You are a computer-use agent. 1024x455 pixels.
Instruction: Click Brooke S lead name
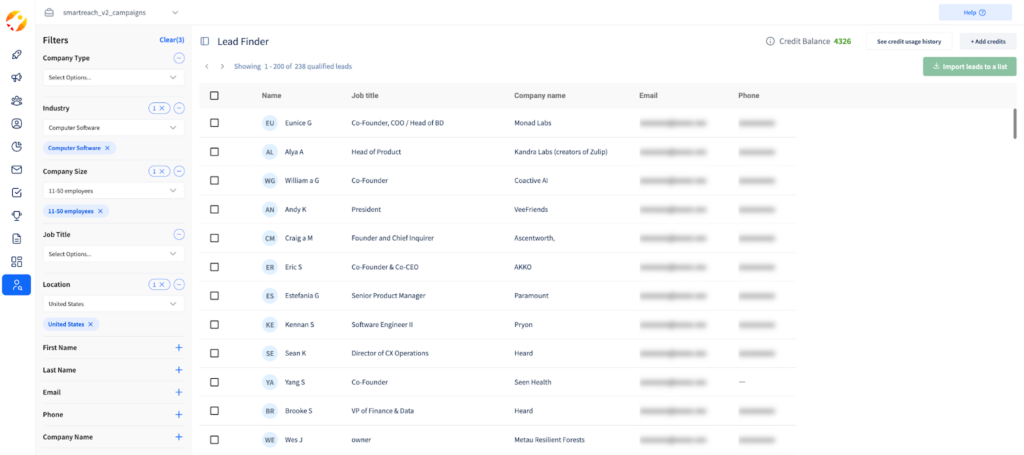tap(298, 411)
